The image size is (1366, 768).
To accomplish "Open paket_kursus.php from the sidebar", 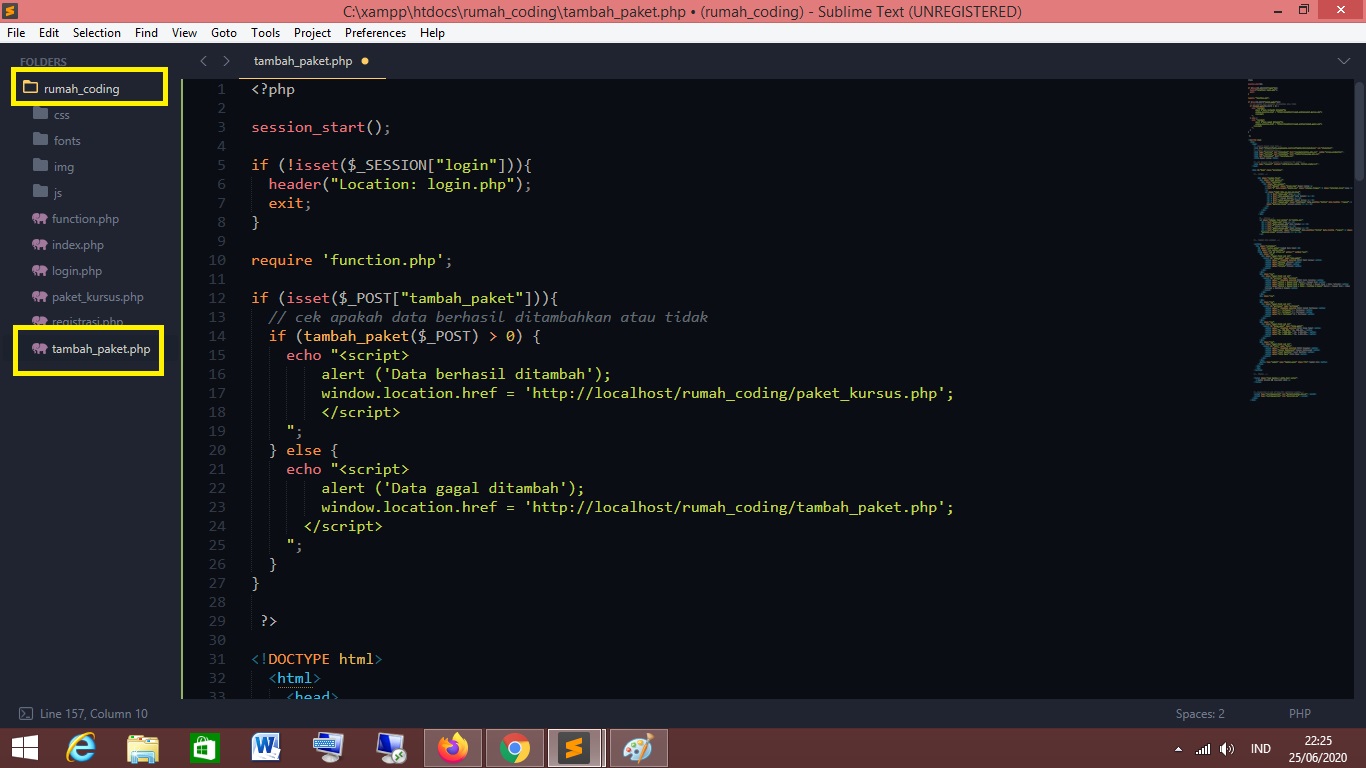I will click(x=97, y=297).
